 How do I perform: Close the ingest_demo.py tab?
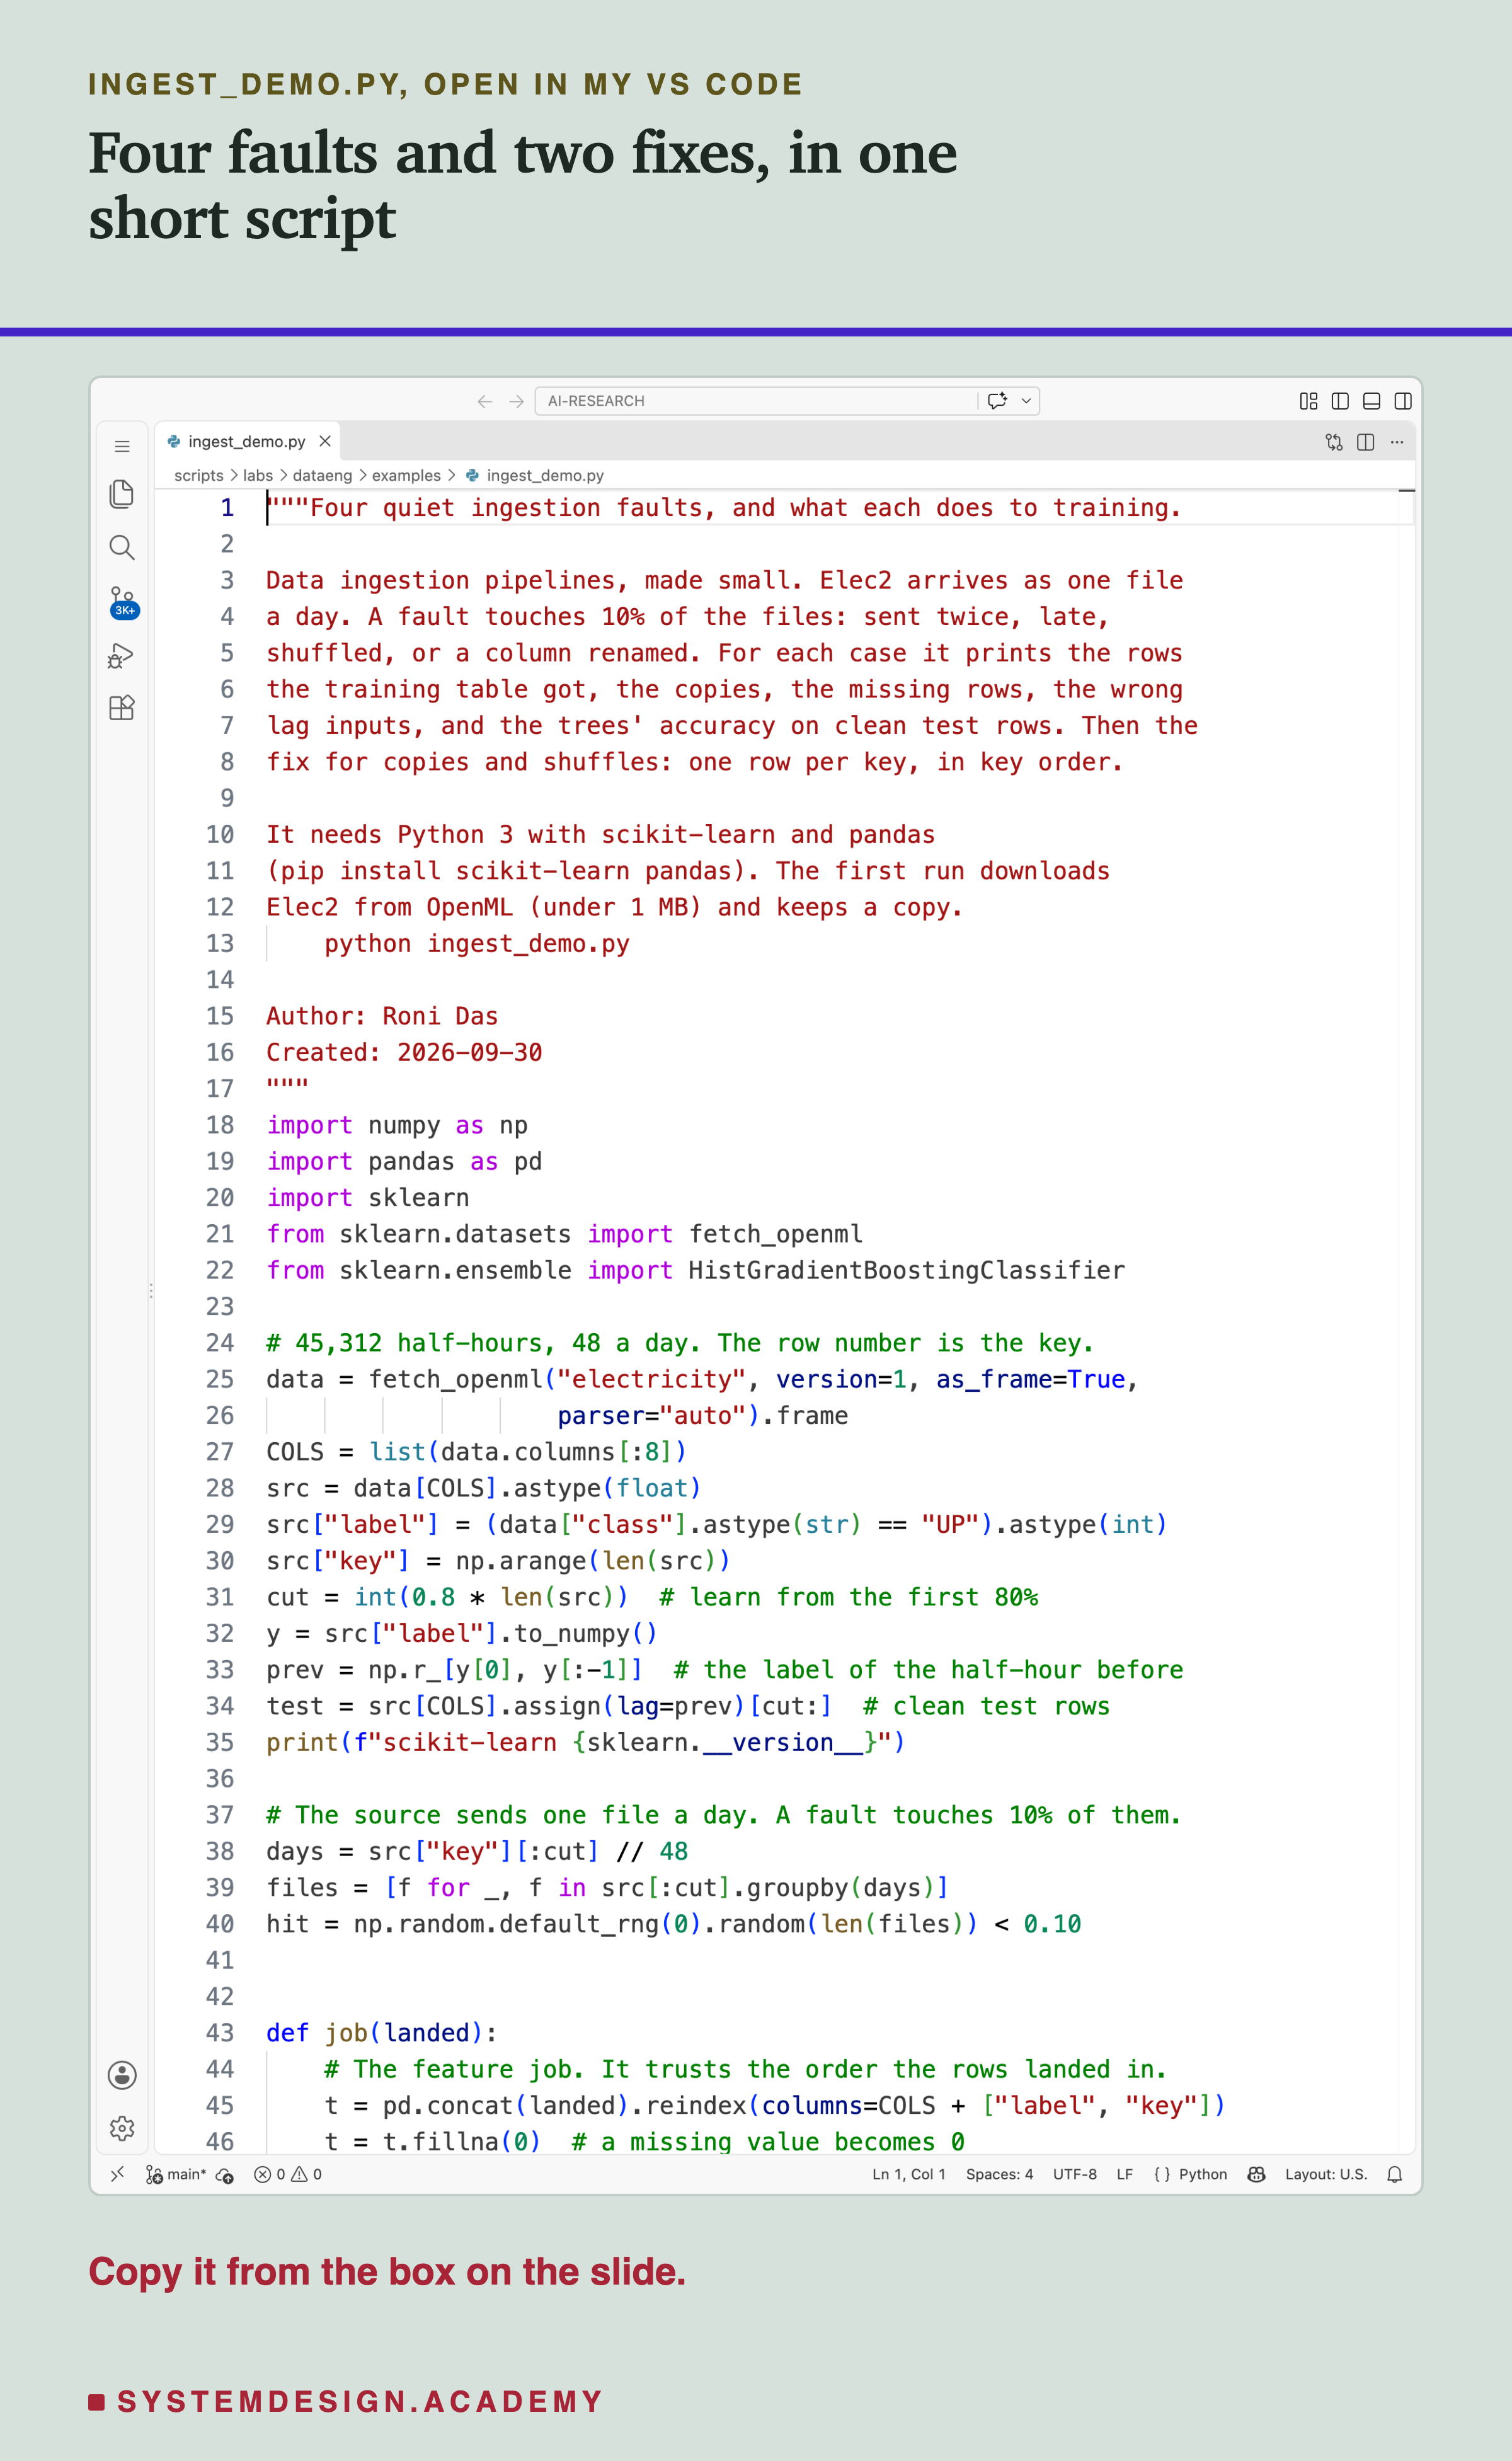[x=325, y=441]
